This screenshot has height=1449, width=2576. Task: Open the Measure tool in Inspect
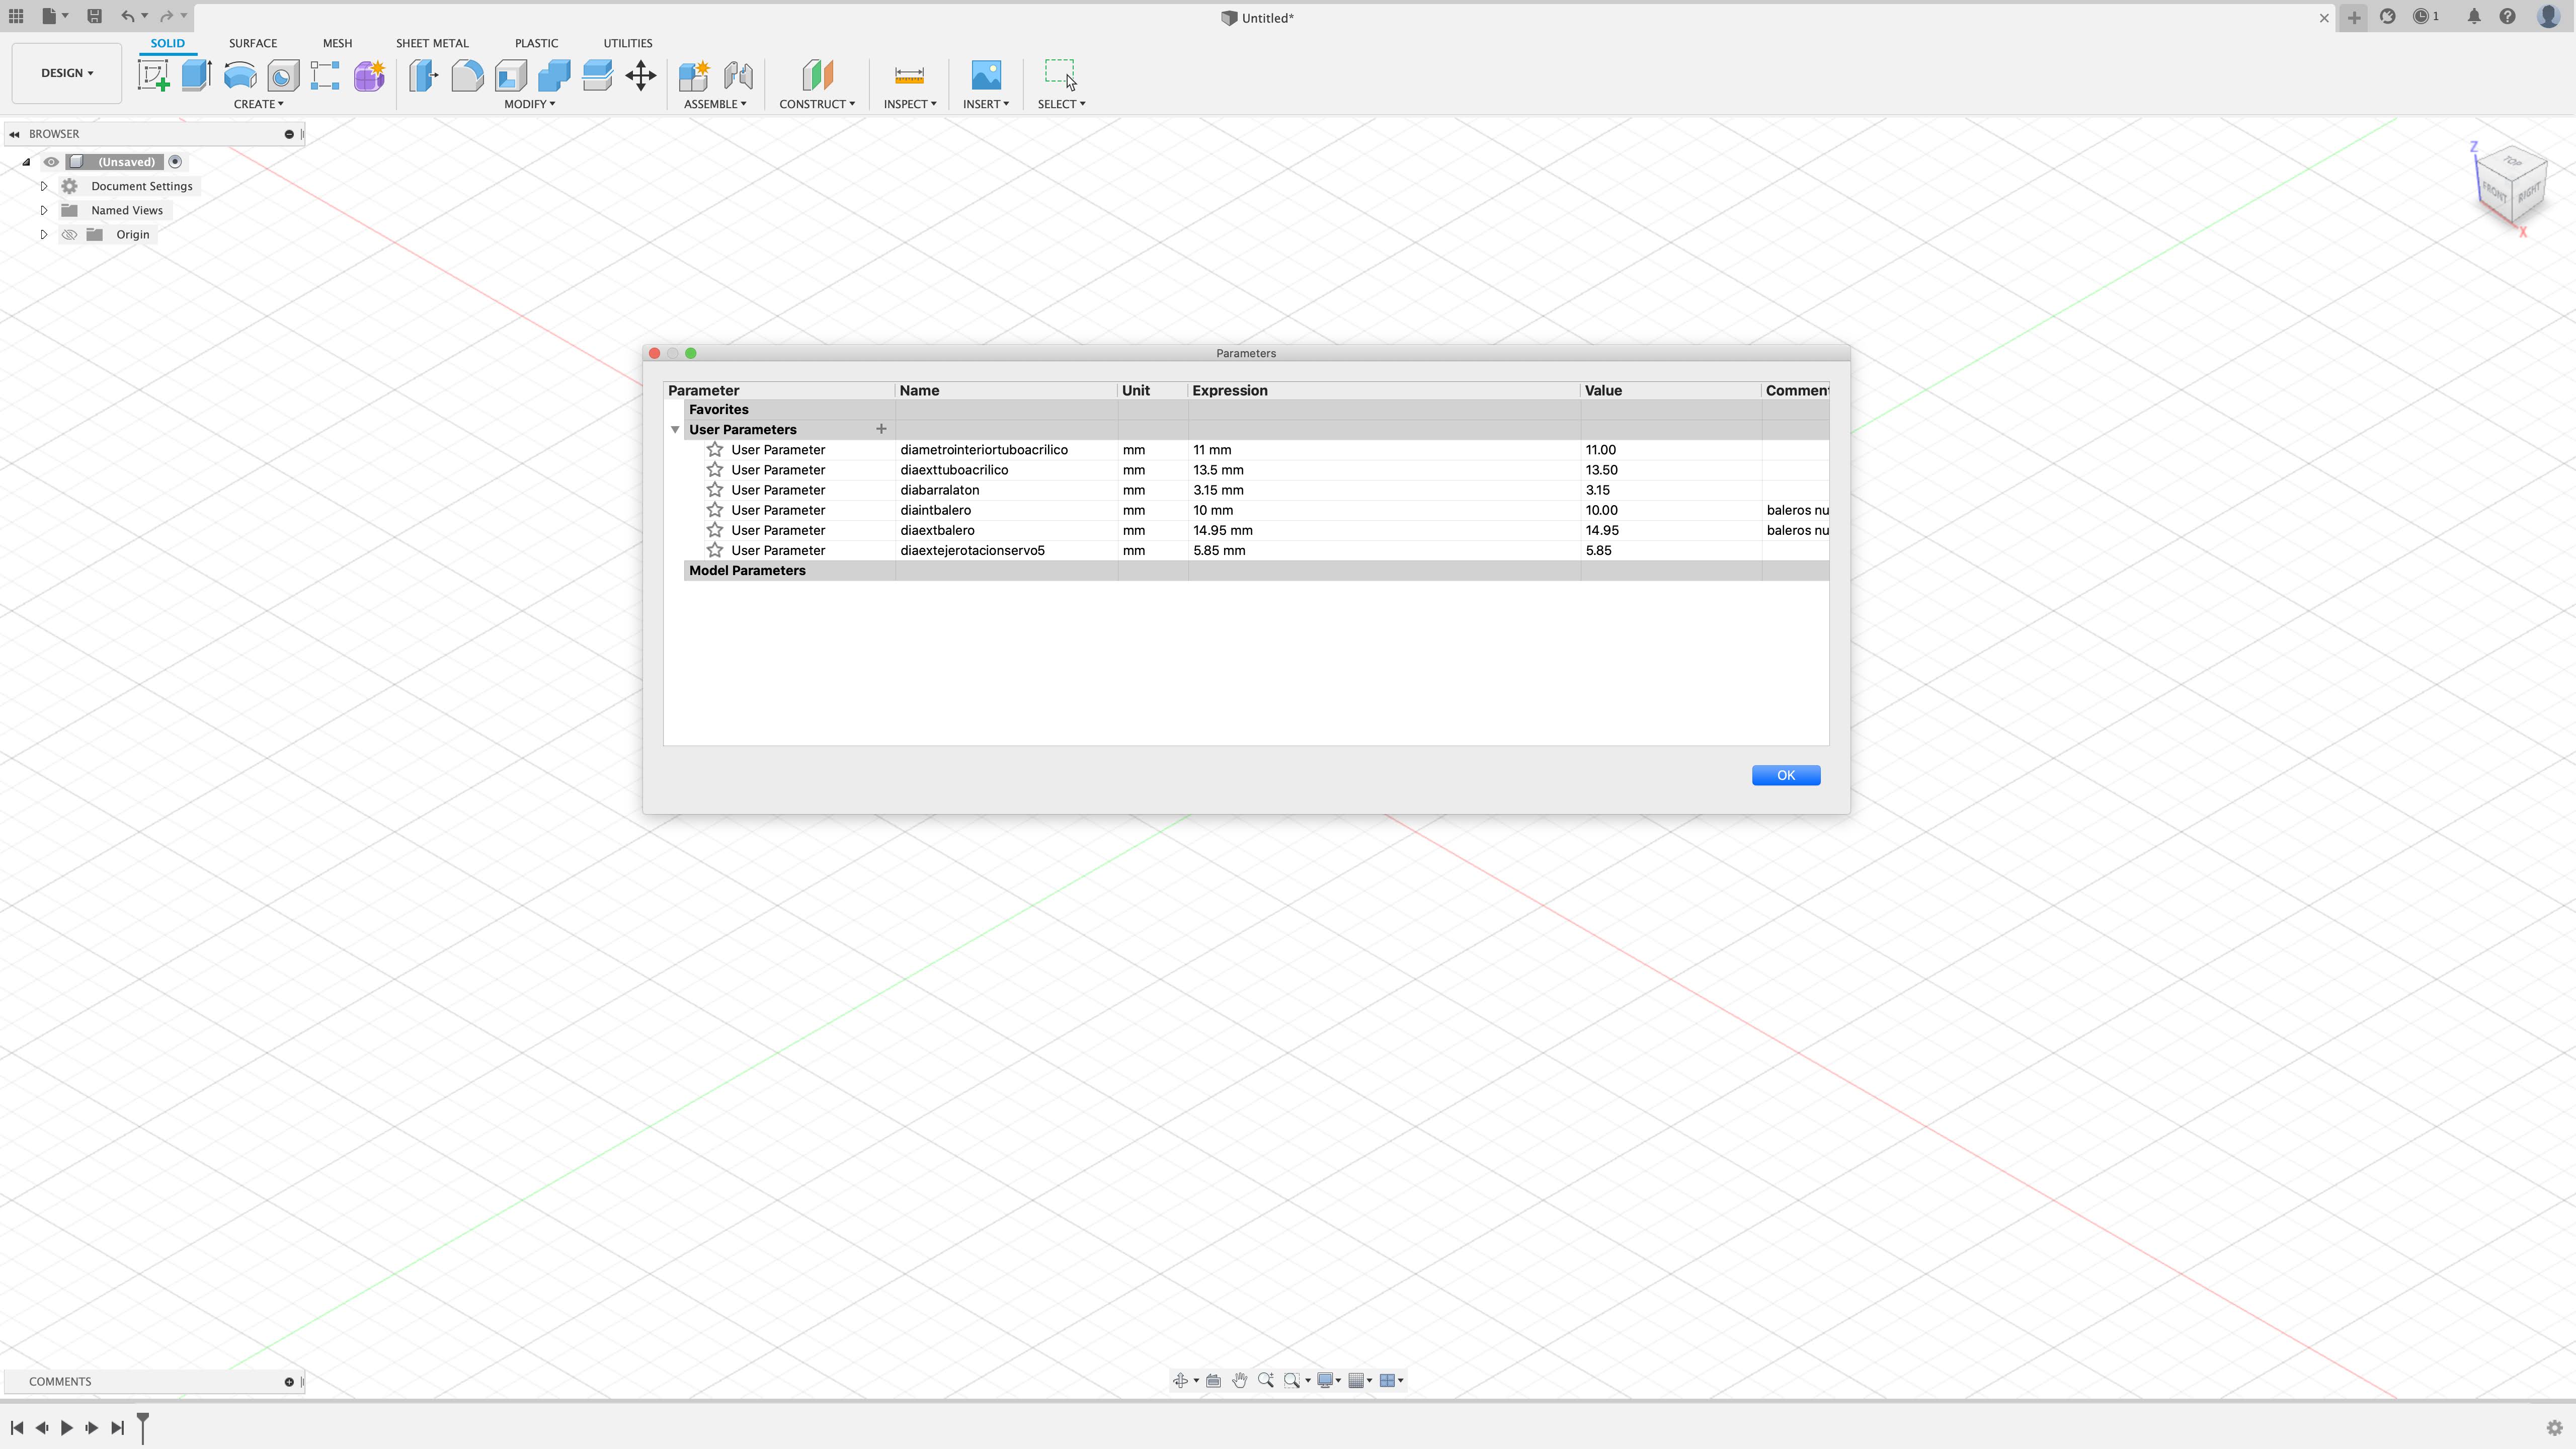pyautogui.click(x=909, y=76)
